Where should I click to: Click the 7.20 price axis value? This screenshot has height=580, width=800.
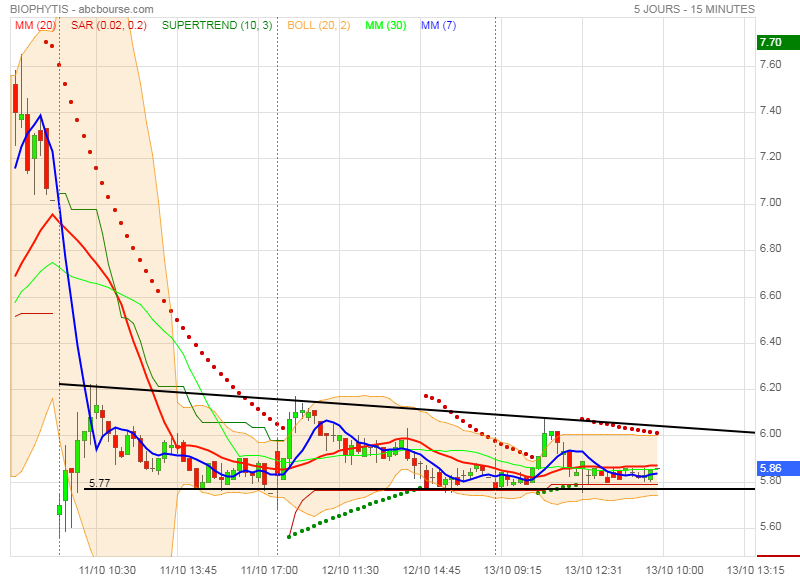[x=770, y=156]
